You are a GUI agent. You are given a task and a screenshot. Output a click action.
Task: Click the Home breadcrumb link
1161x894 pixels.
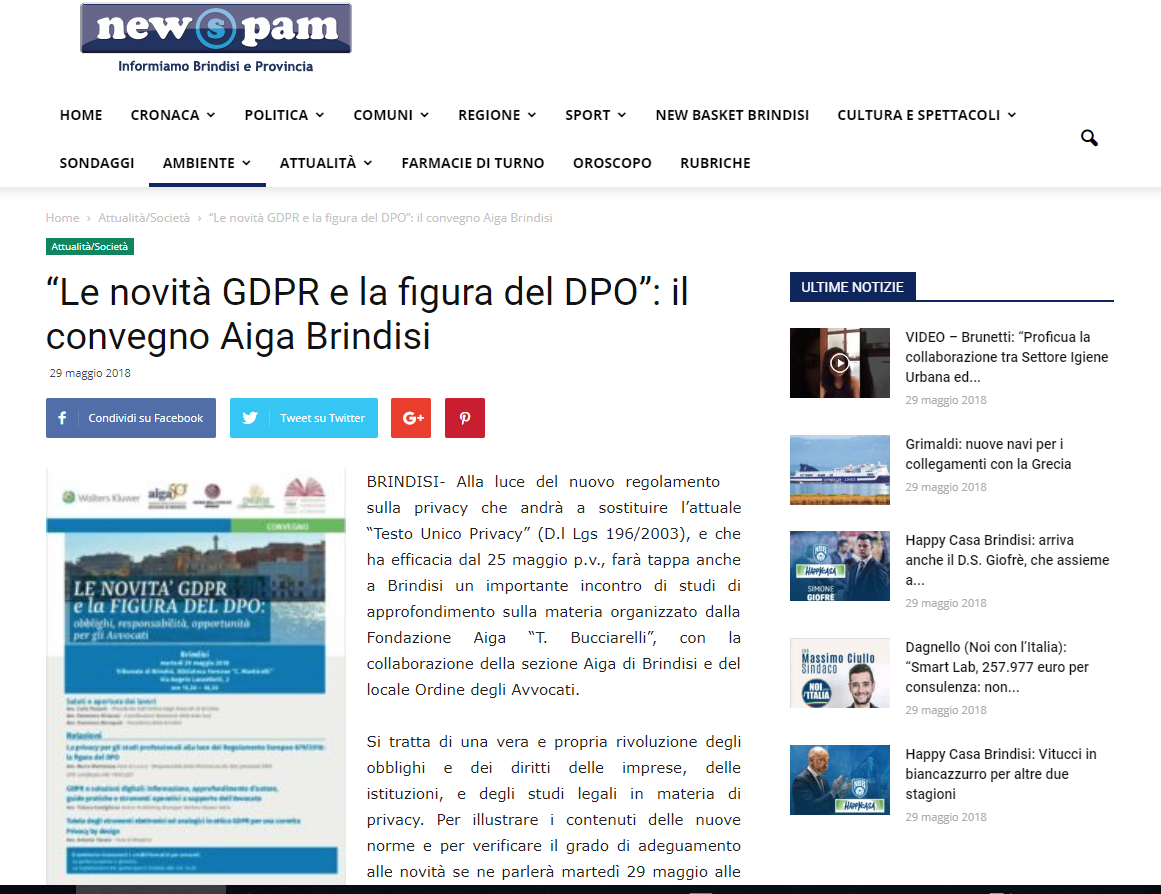62,218
